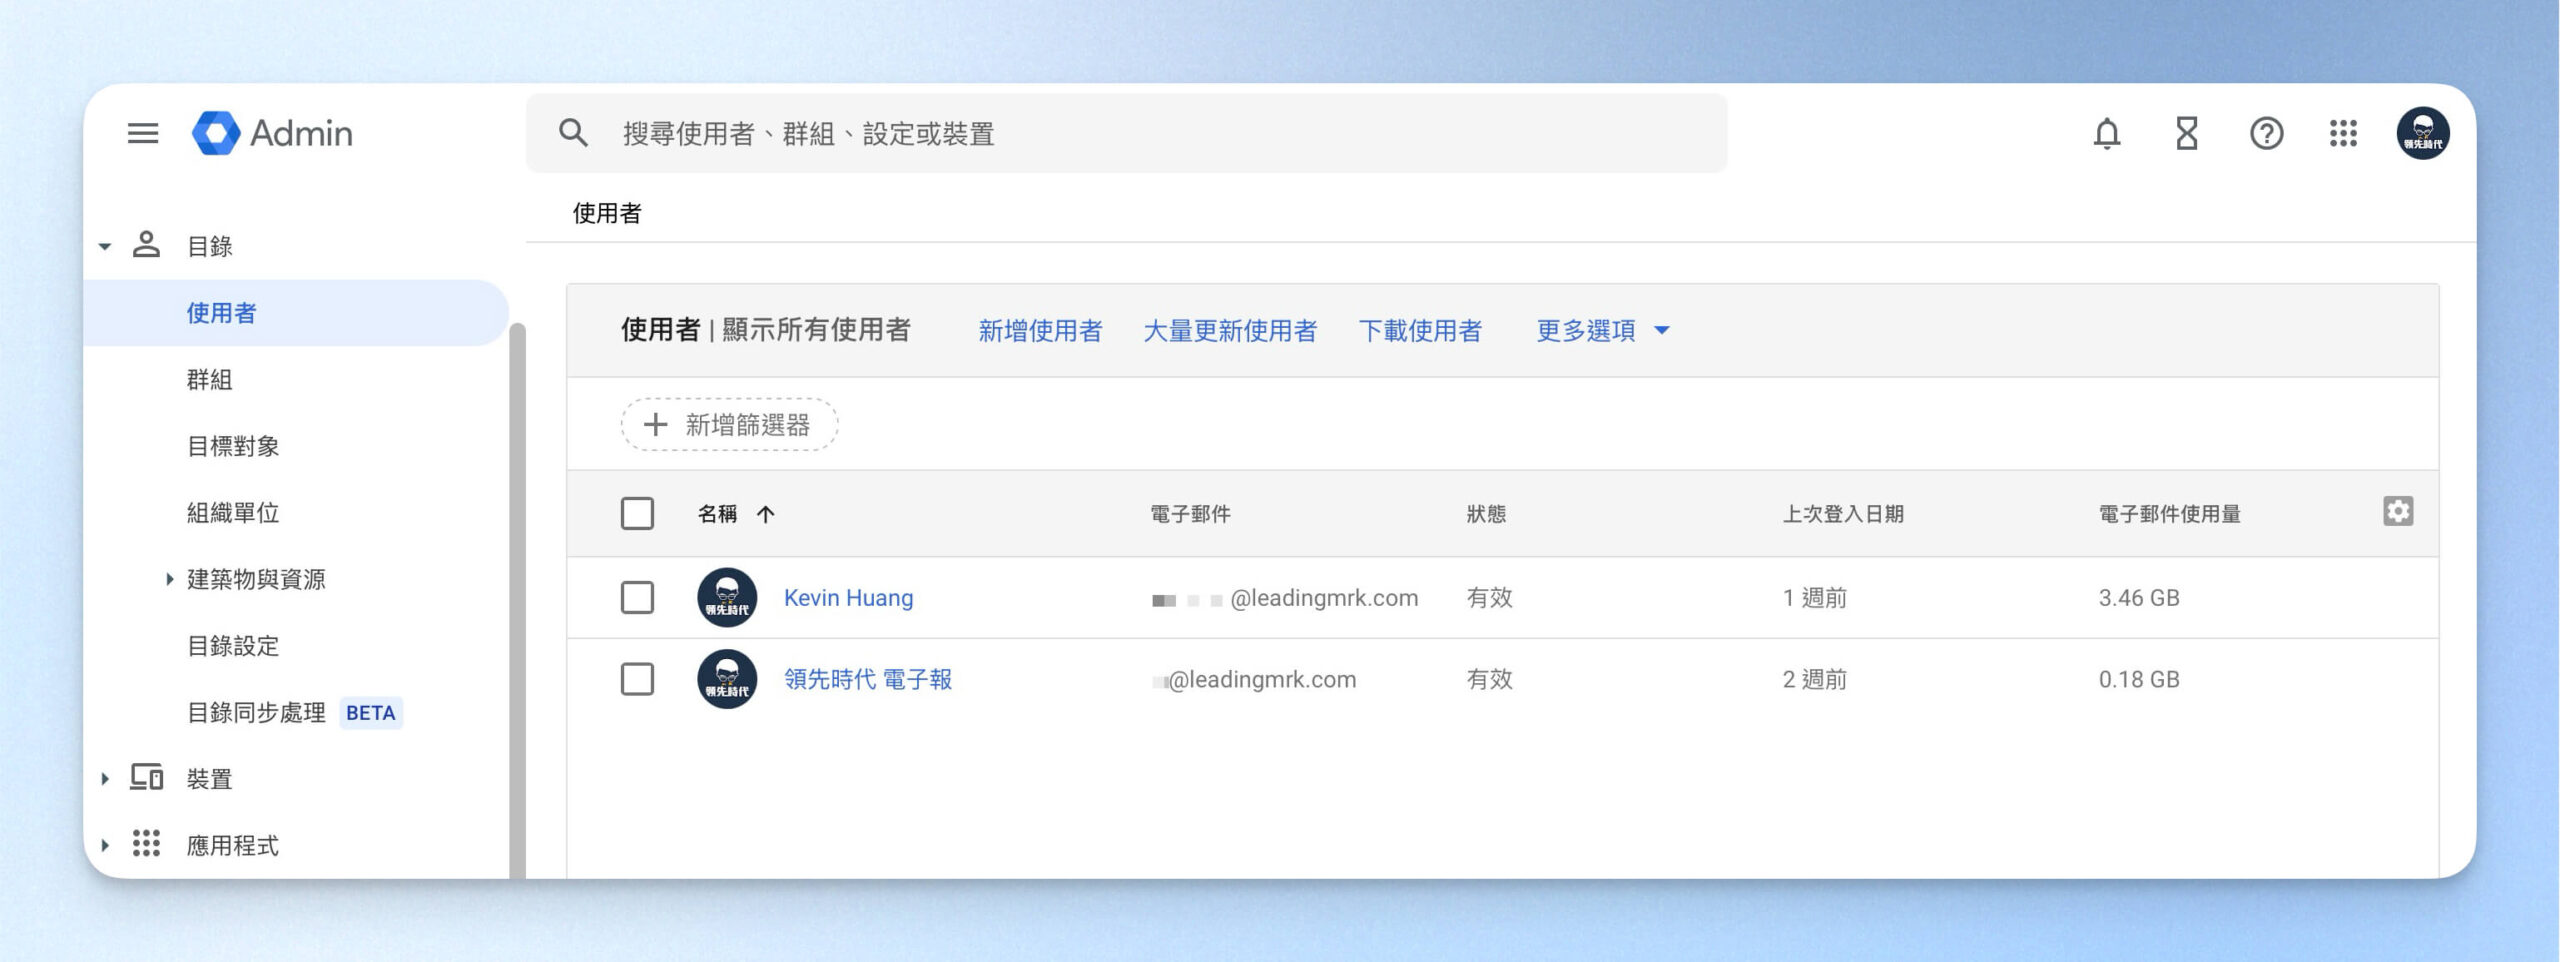The width and height of the screenshot is (2560, 962).
Task: Open the notifications bell
Action: (x=2106, y=133)
